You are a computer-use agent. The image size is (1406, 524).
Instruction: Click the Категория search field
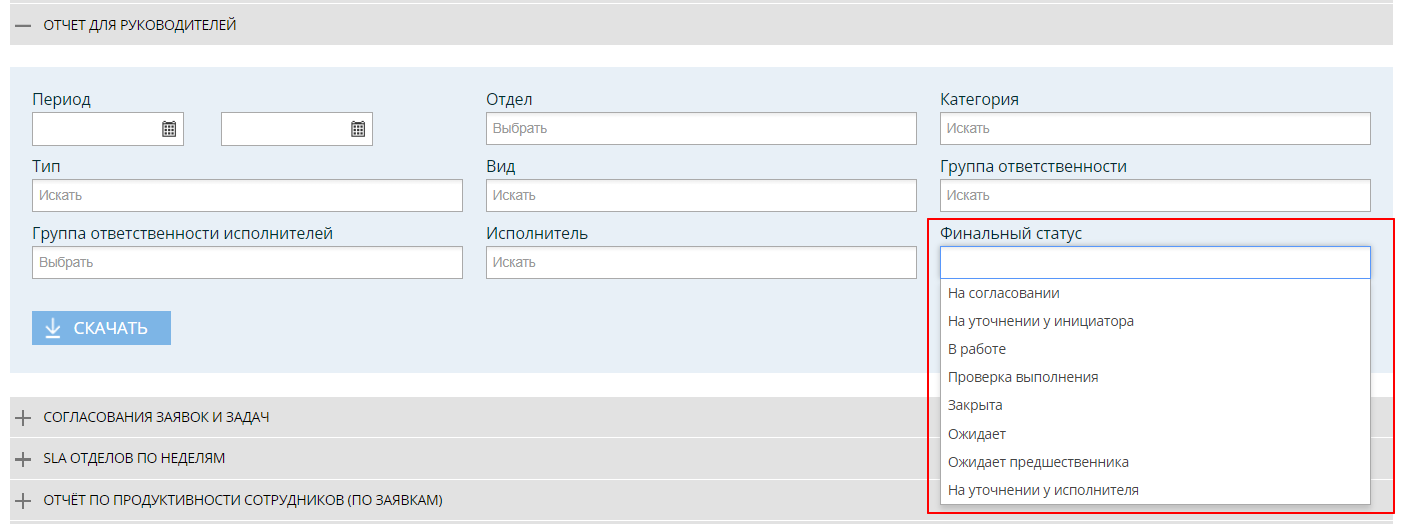coord(1155,129)
